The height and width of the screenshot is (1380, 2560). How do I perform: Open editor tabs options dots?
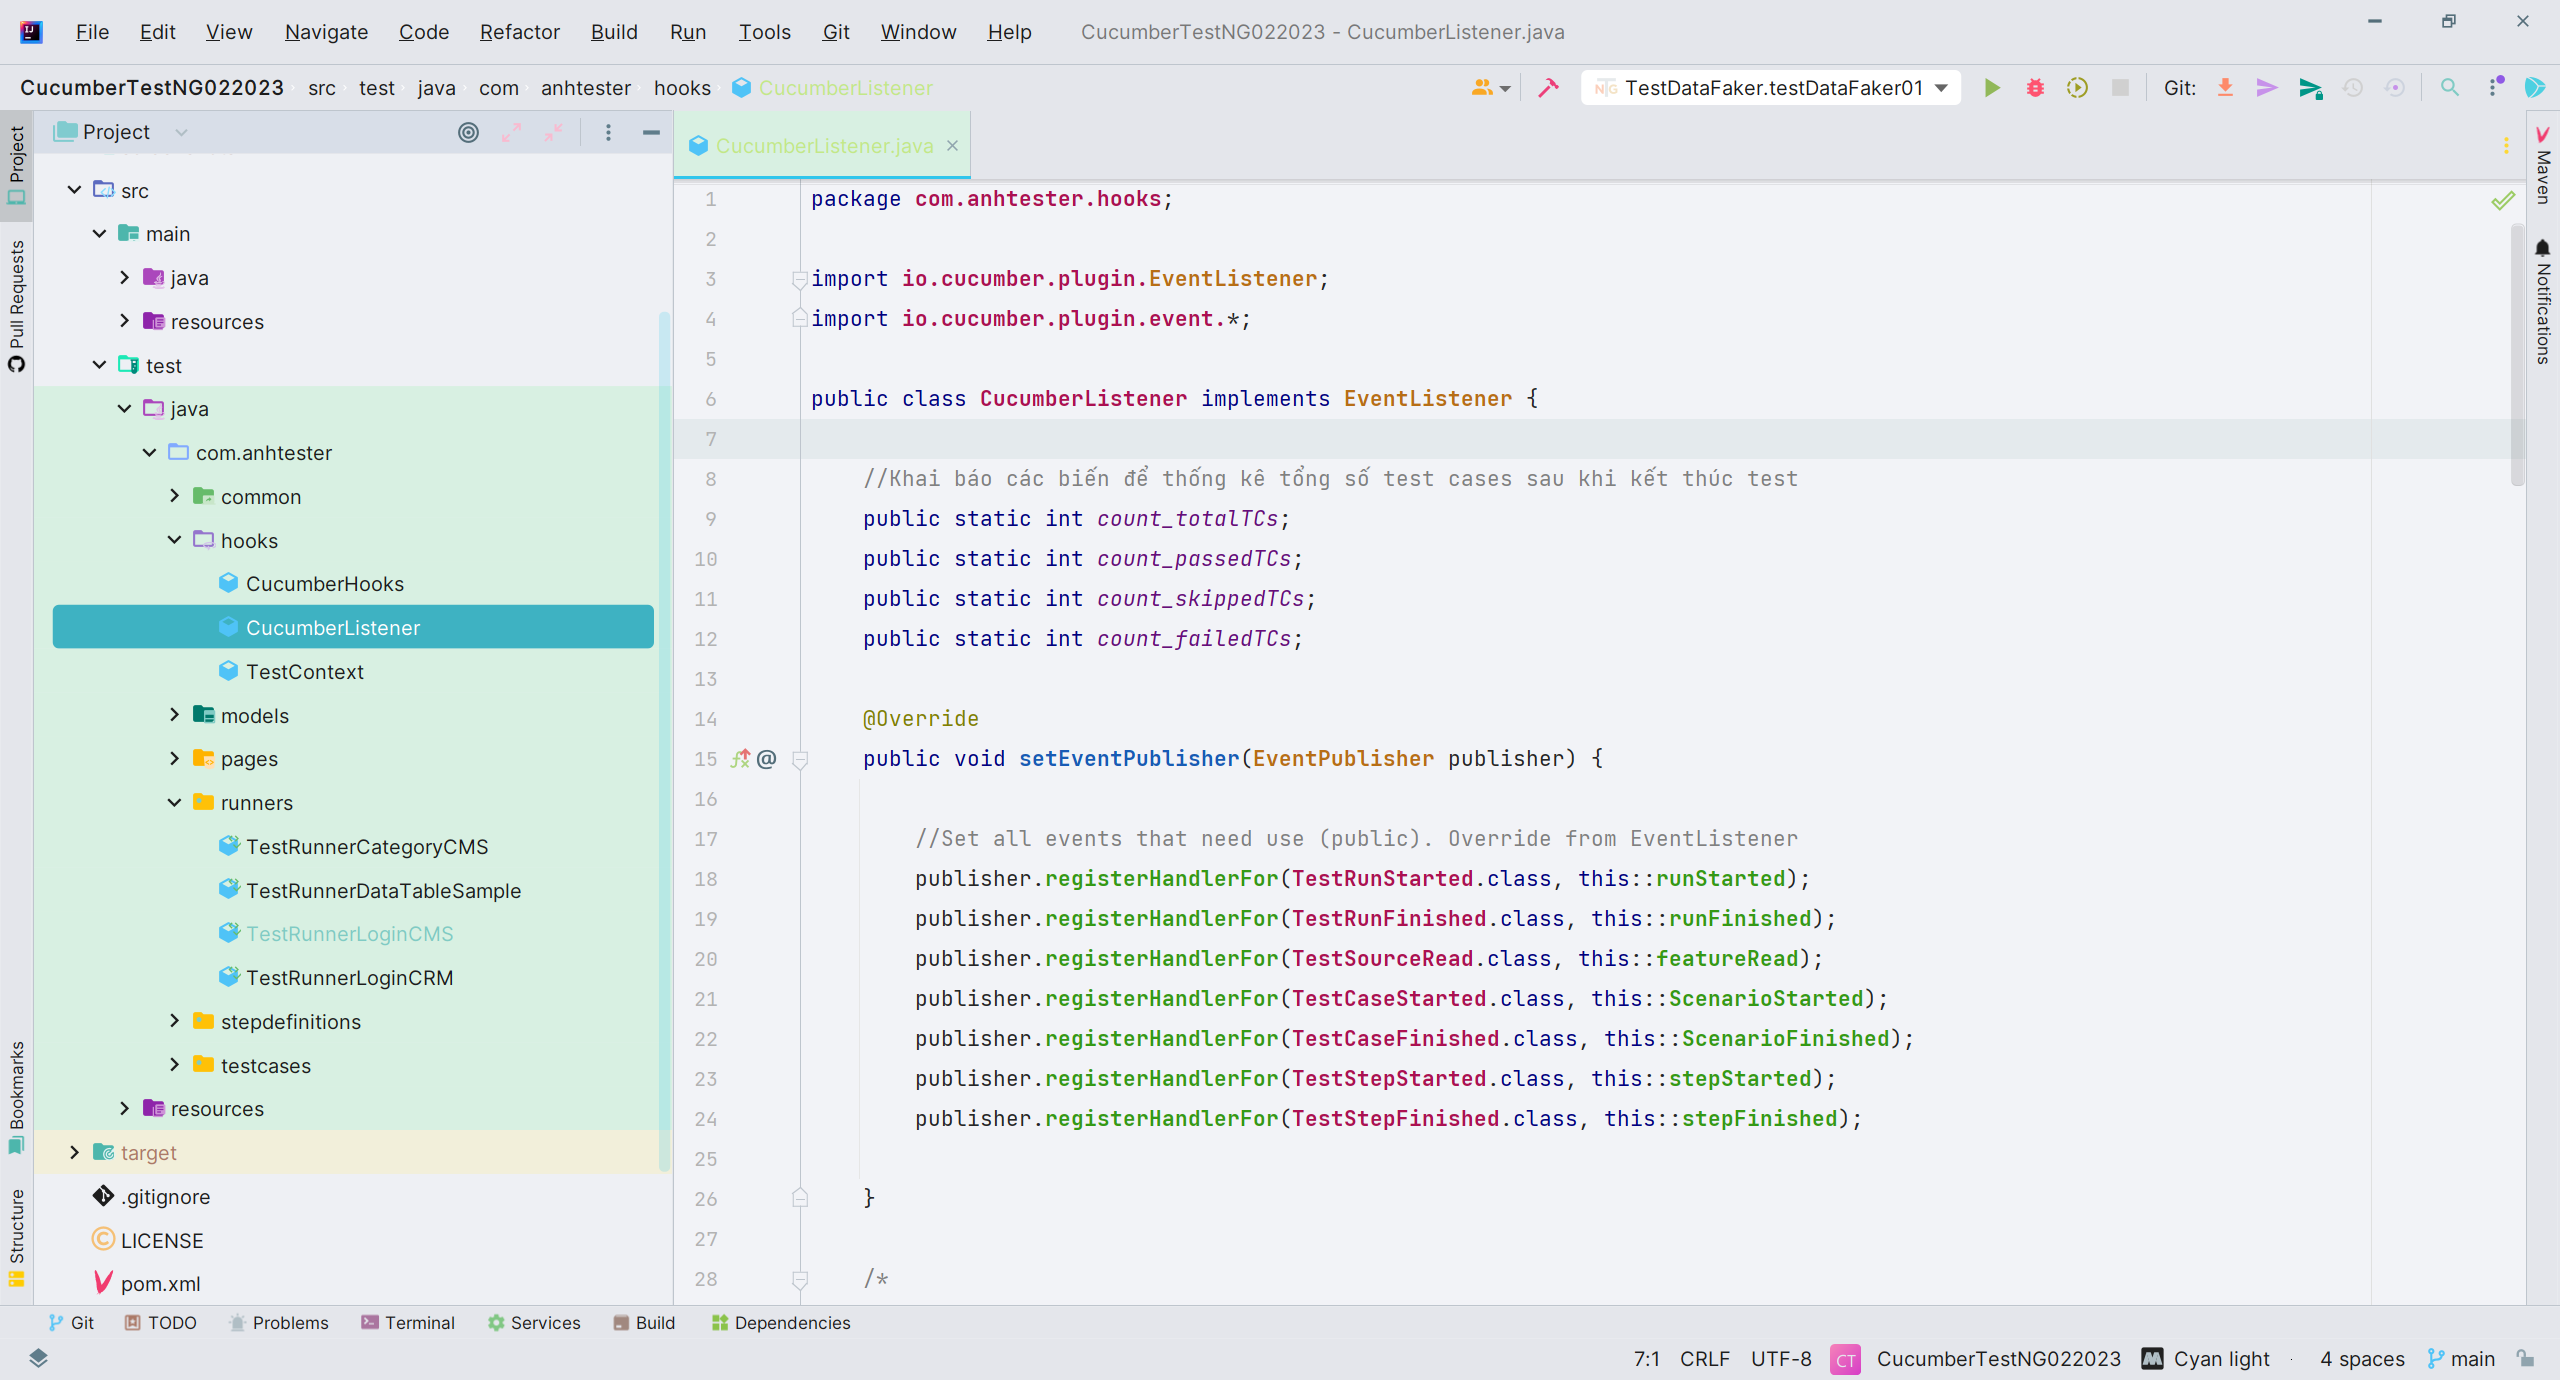tap(2506, 146)
